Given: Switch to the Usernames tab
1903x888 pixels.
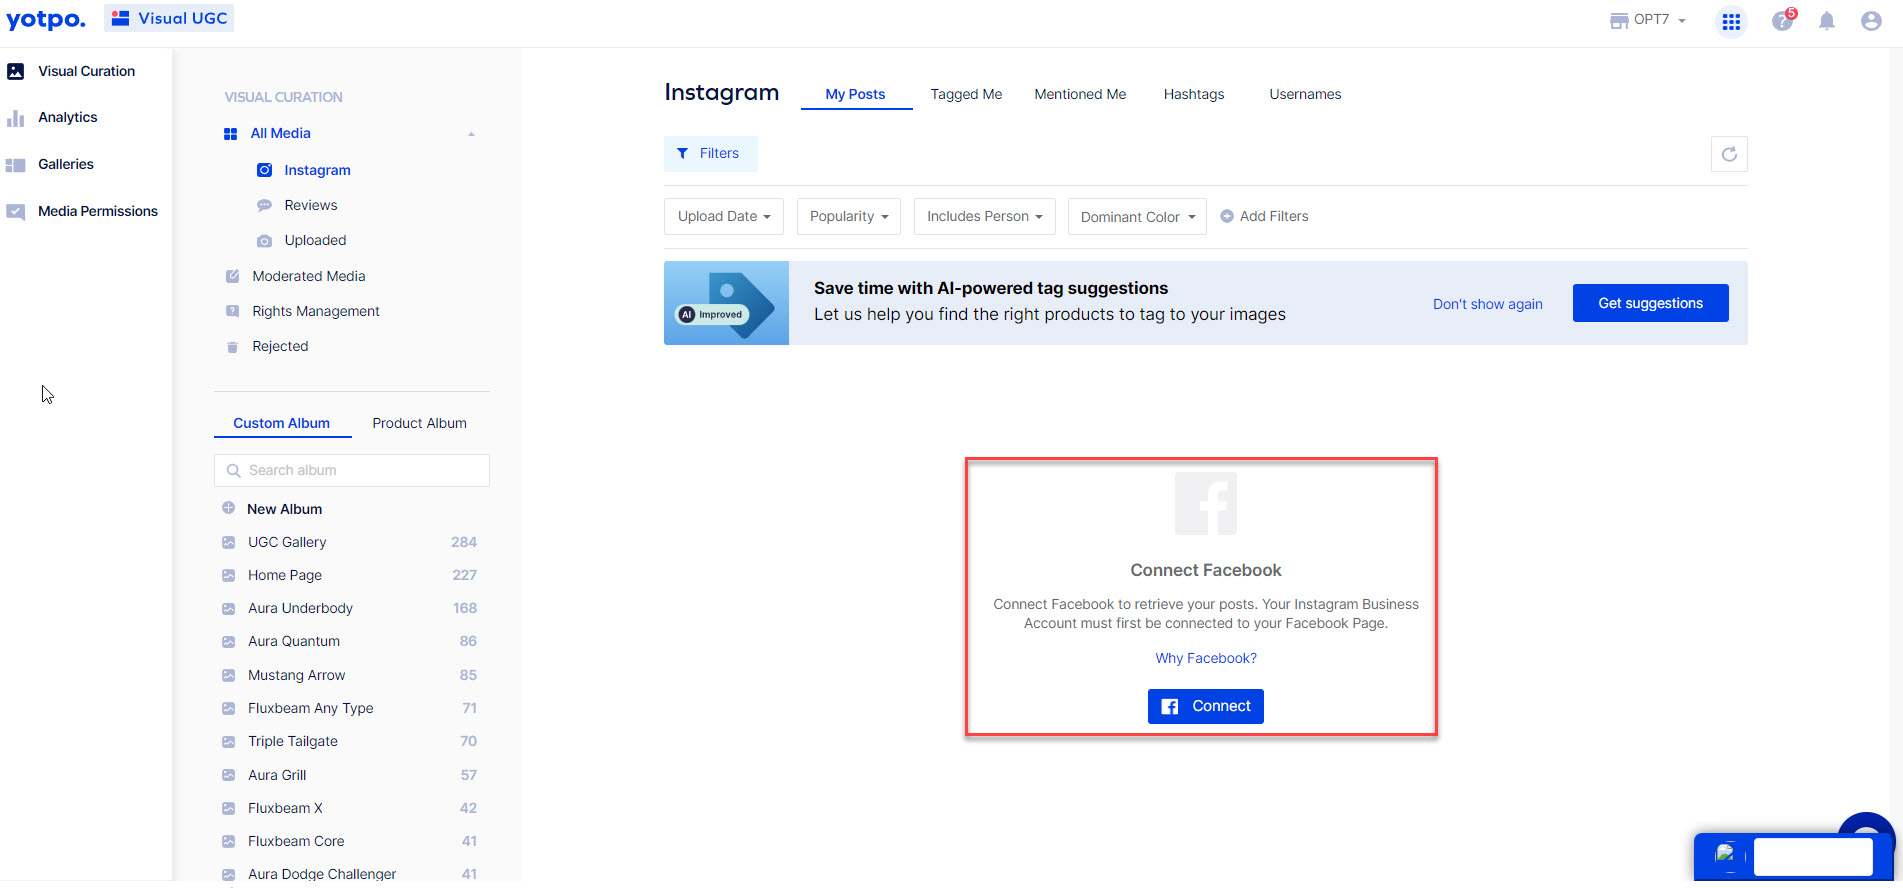Looking at the screenshot, I should click(x=1305, y=94).
